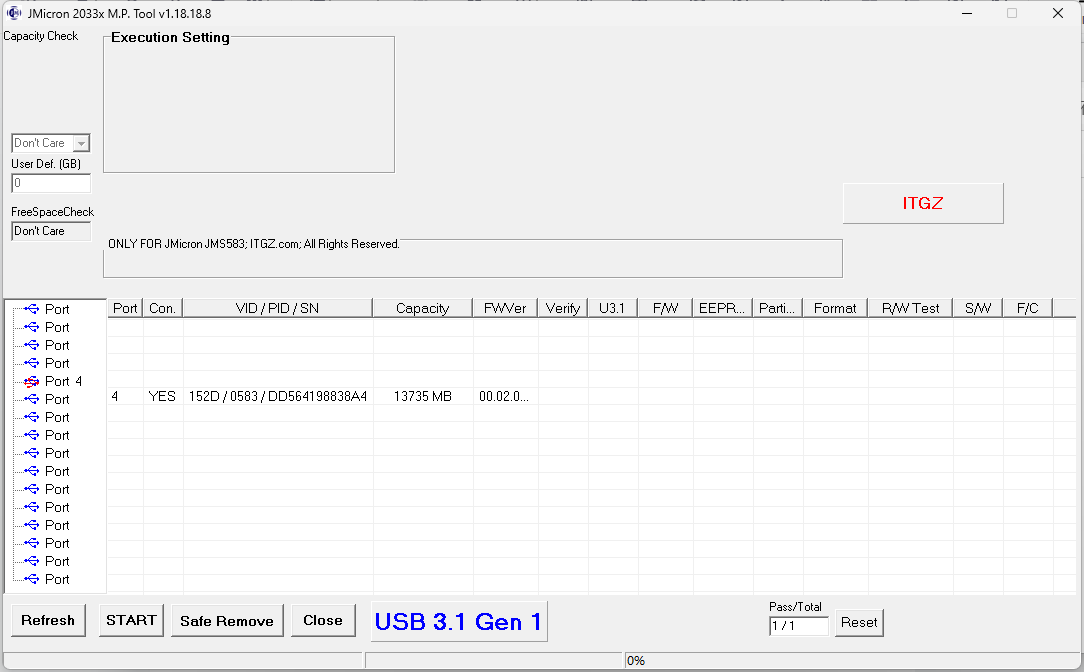Click the YES connection cell

162,397
